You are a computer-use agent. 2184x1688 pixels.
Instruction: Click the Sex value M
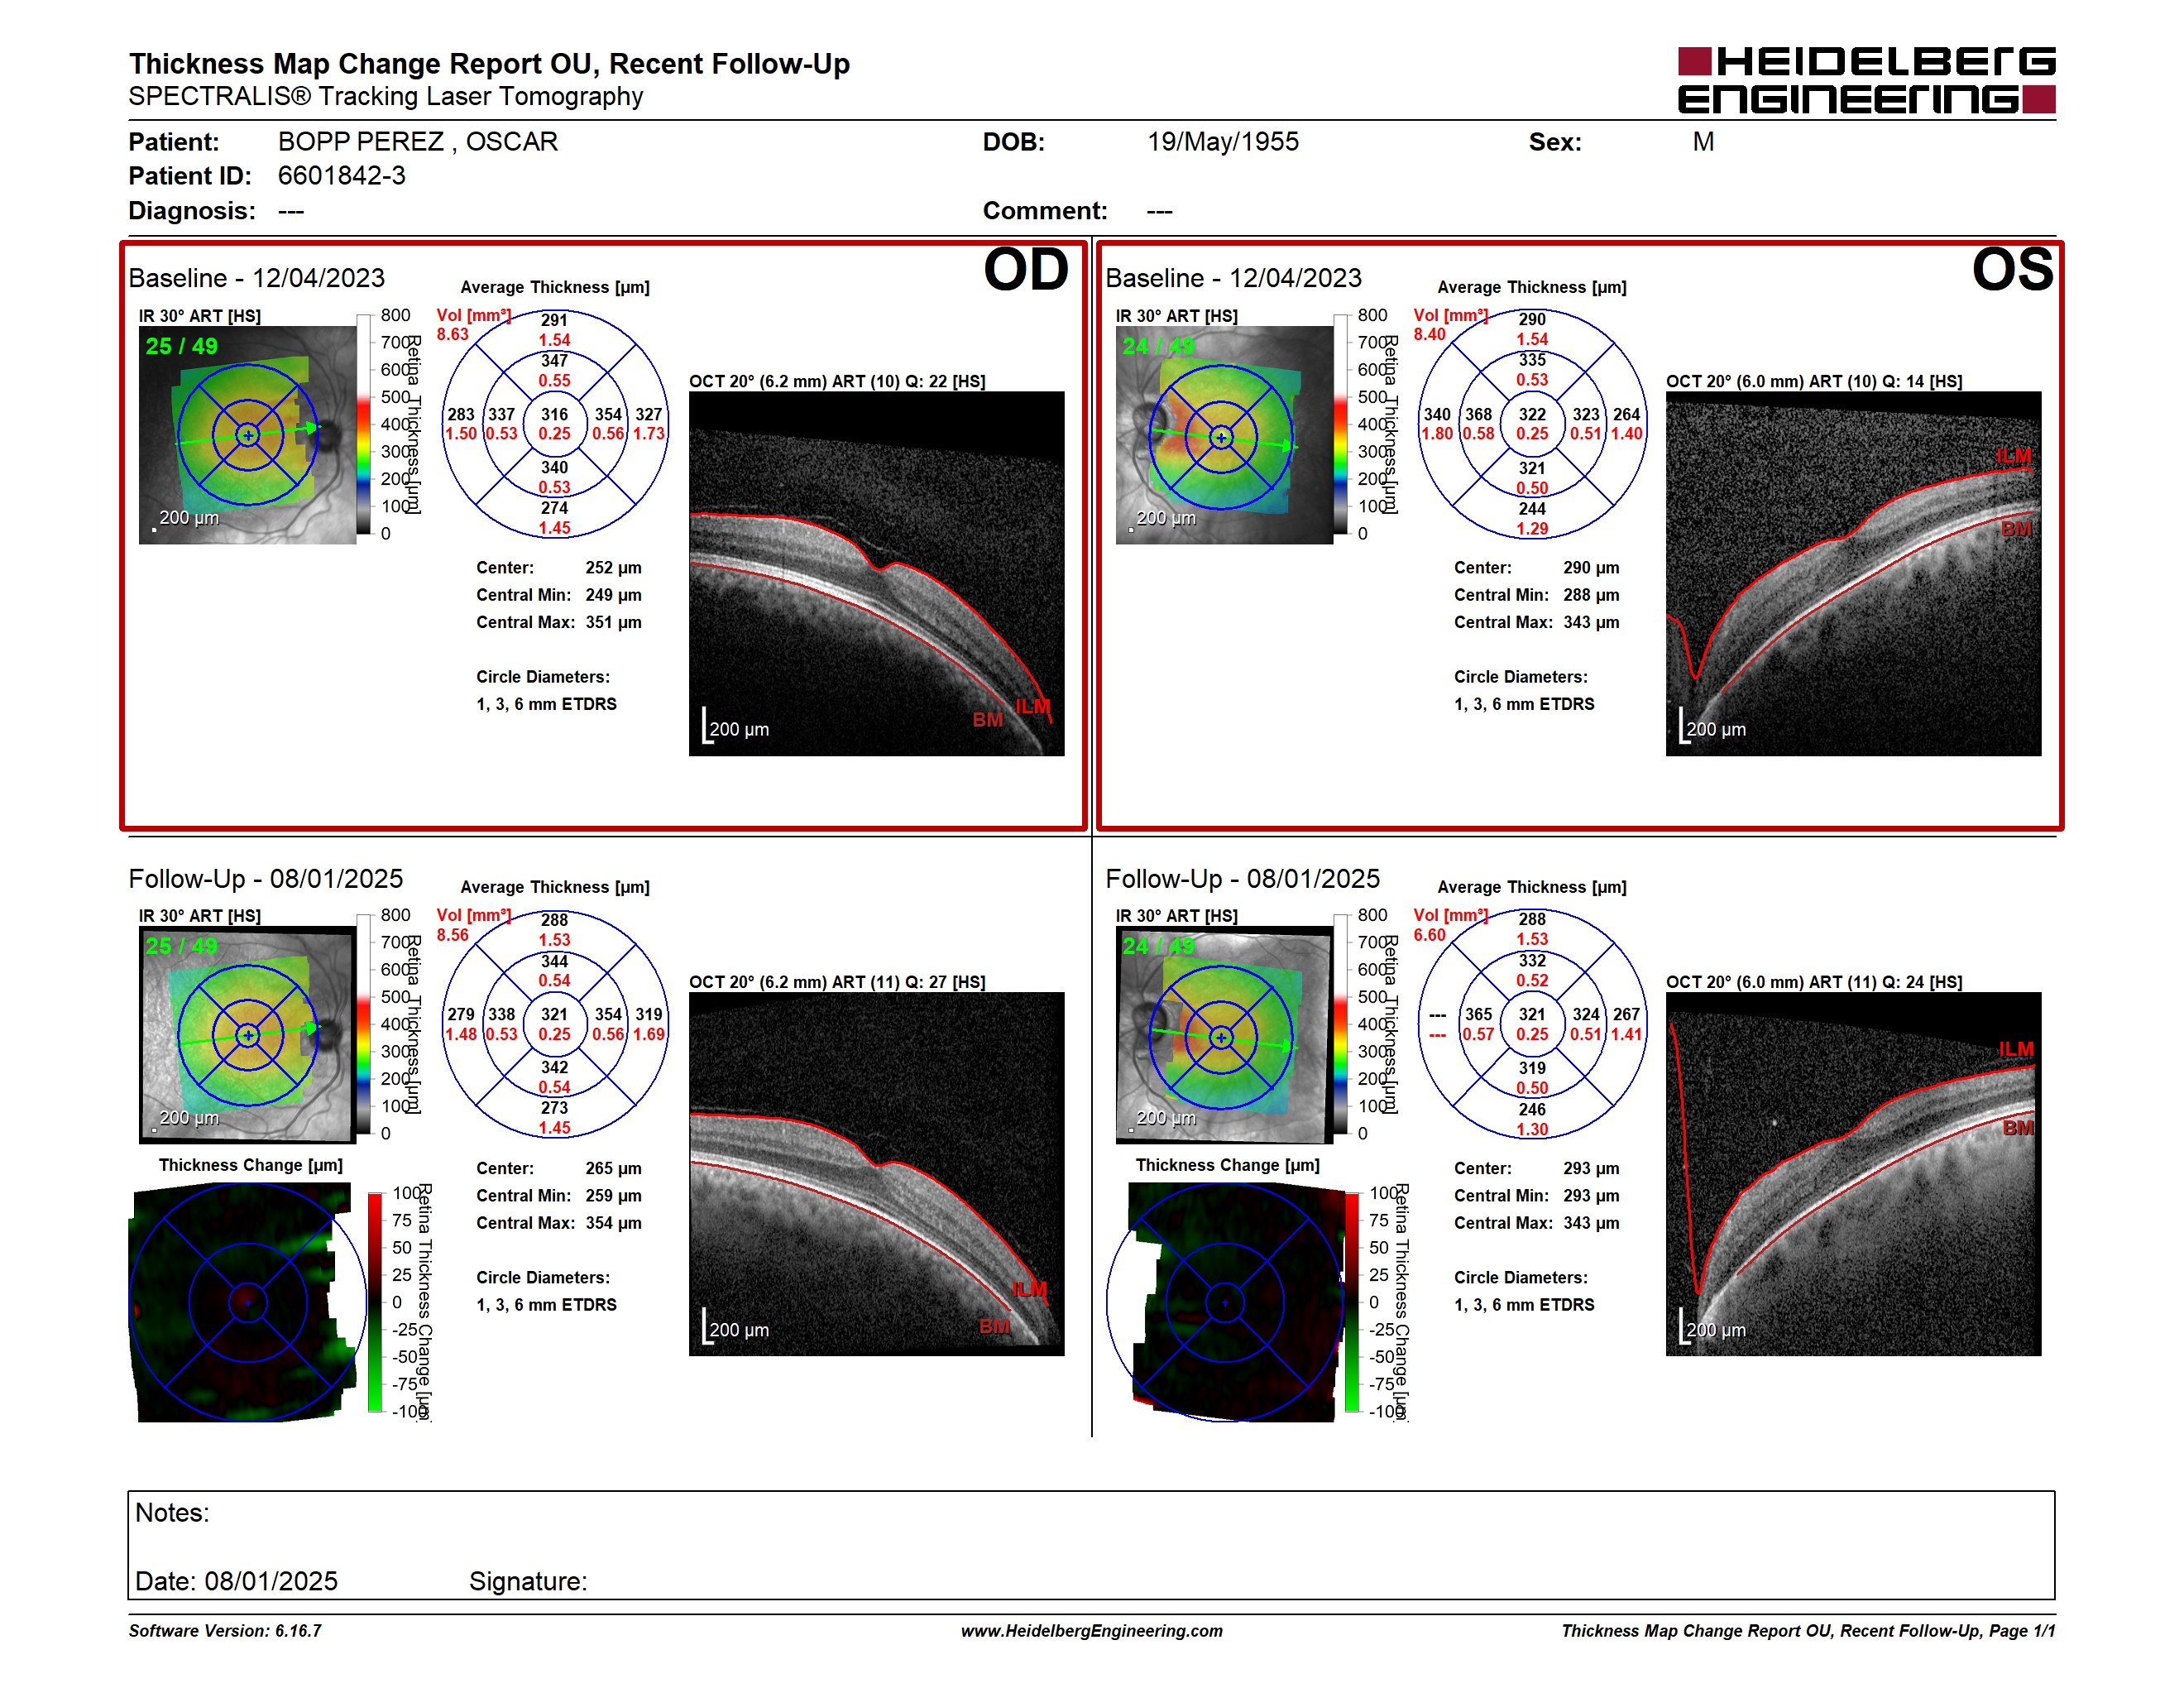click(1703, 141)
